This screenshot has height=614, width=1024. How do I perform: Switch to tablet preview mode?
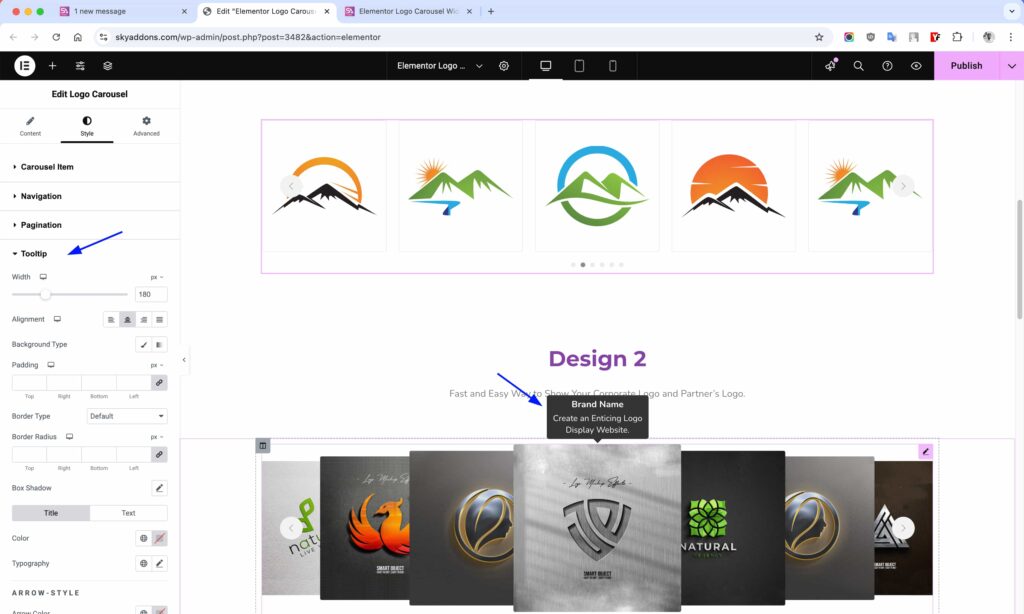[579, 65]
